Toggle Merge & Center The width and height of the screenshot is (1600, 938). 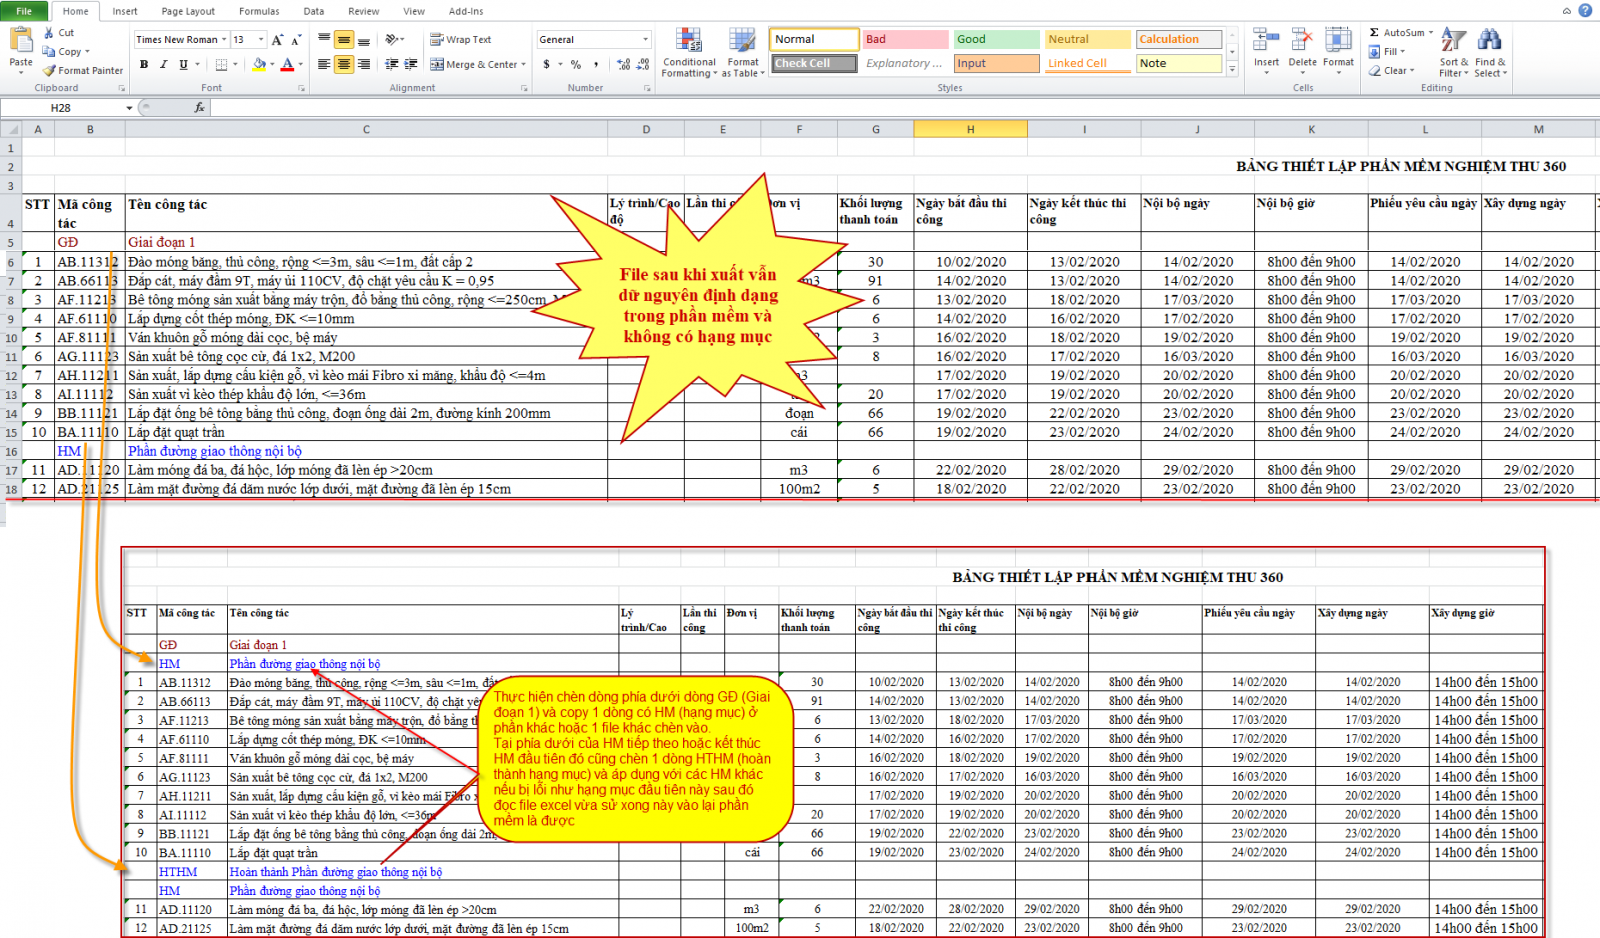(474, 64)
